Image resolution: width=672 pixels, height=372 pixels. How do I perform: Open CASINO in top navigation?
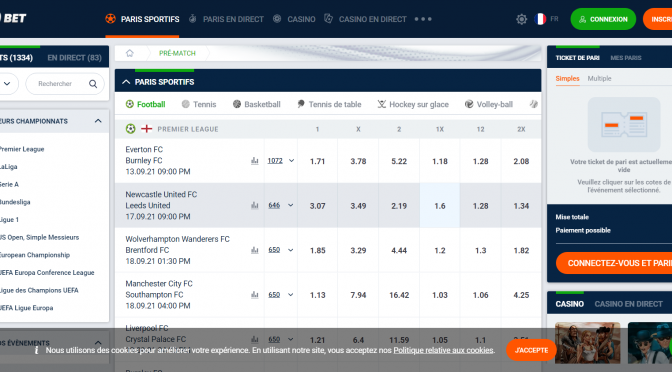[294, 19]
